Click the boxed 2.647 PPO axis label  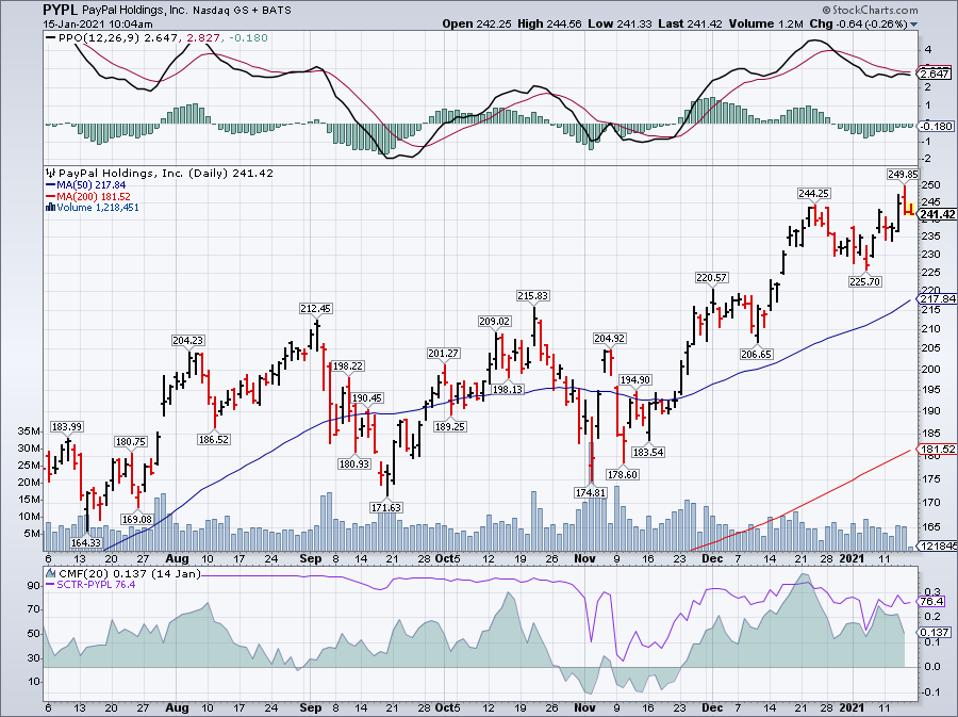[935, 74]
